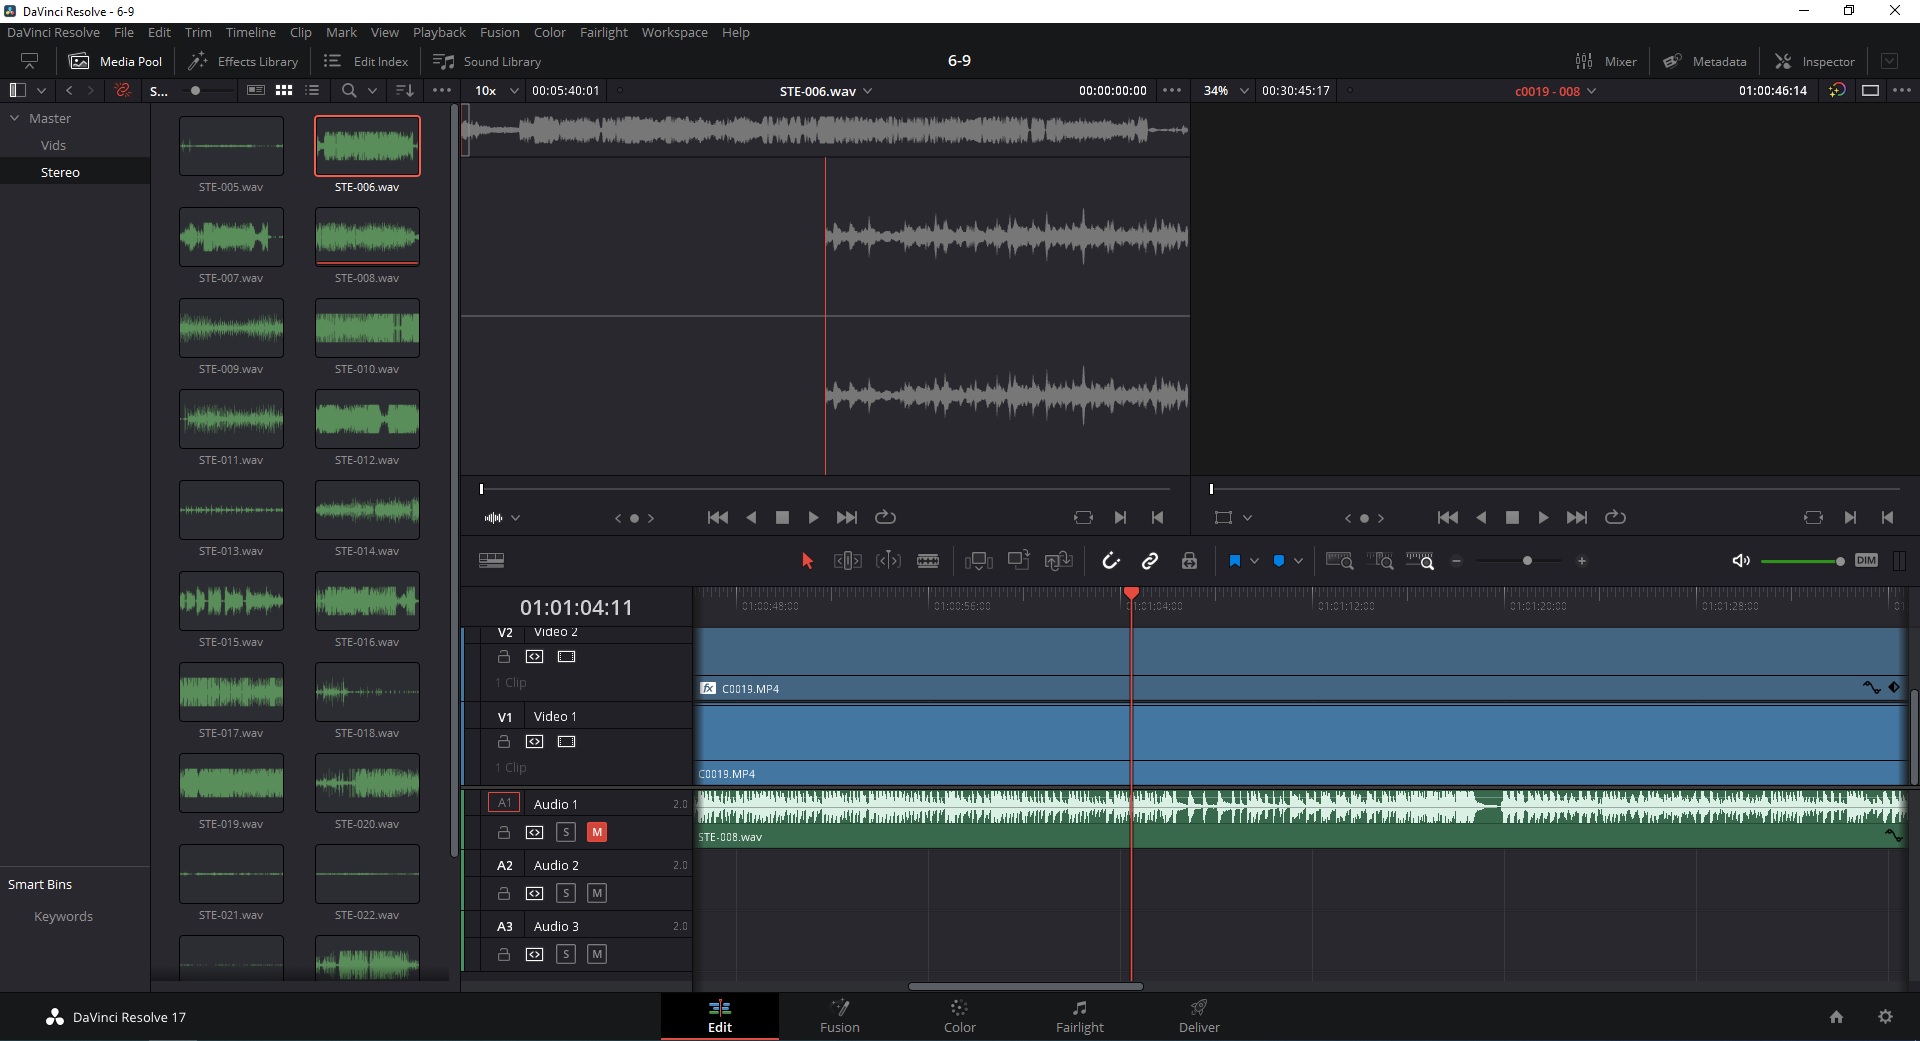Switch to the Deliver page tab

1199,1016
